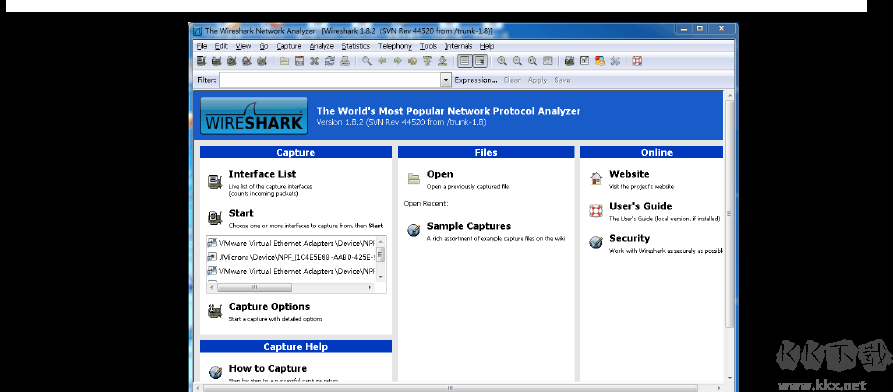The height and width of the screenshot is (392, 893).
Task: Open coloring rules toolbar icon
Action: 600,61
